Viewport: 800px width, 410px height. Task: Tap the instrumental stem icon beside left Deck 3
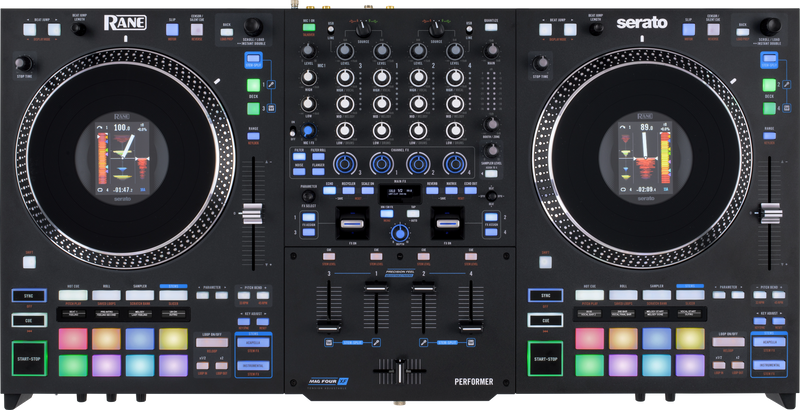tap(271, 108)
